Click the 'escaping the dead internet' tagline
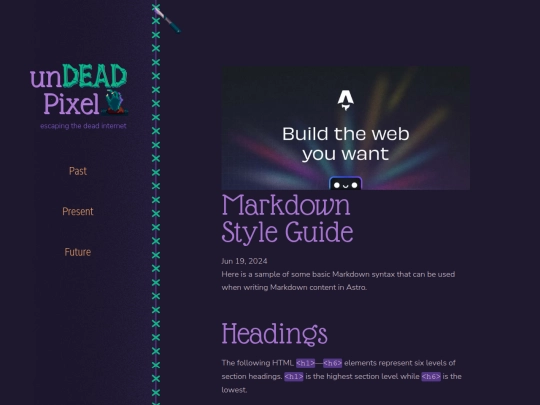 [83, 126]
